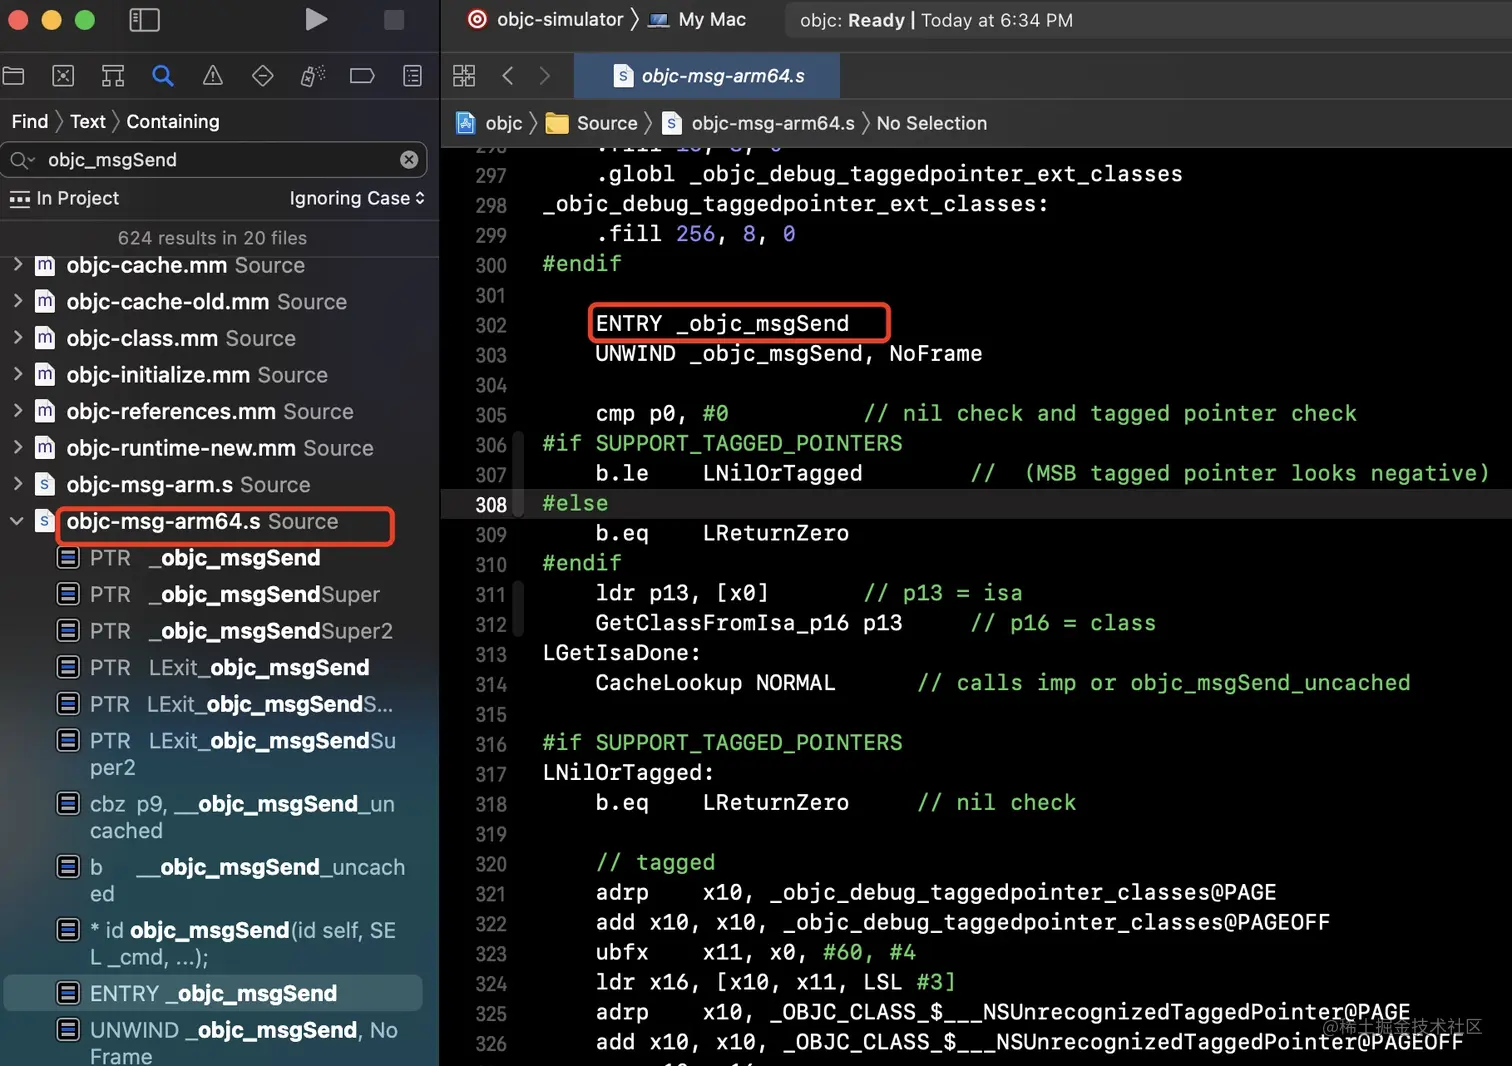Click objc project in the jump bar
The image size is (1512, 1066).
(x=490, y=123)
